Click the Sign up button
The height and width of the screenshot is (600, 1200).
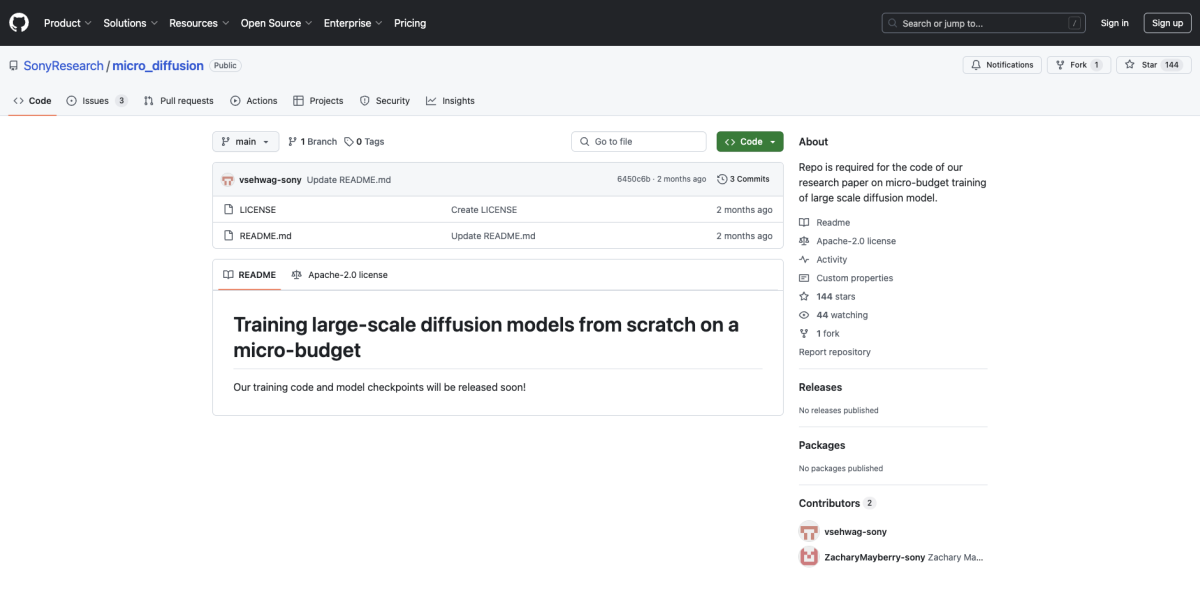point(1167,23)
